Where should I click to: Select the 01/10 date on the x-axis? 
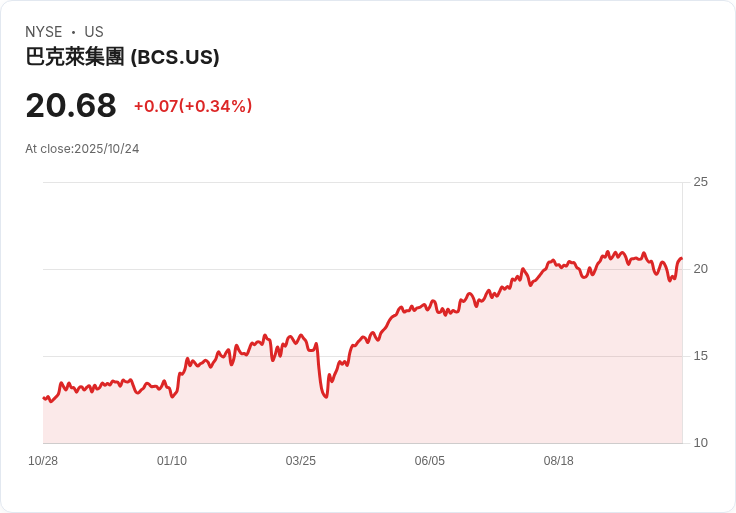pyautogui.click(x=172, y=461)
